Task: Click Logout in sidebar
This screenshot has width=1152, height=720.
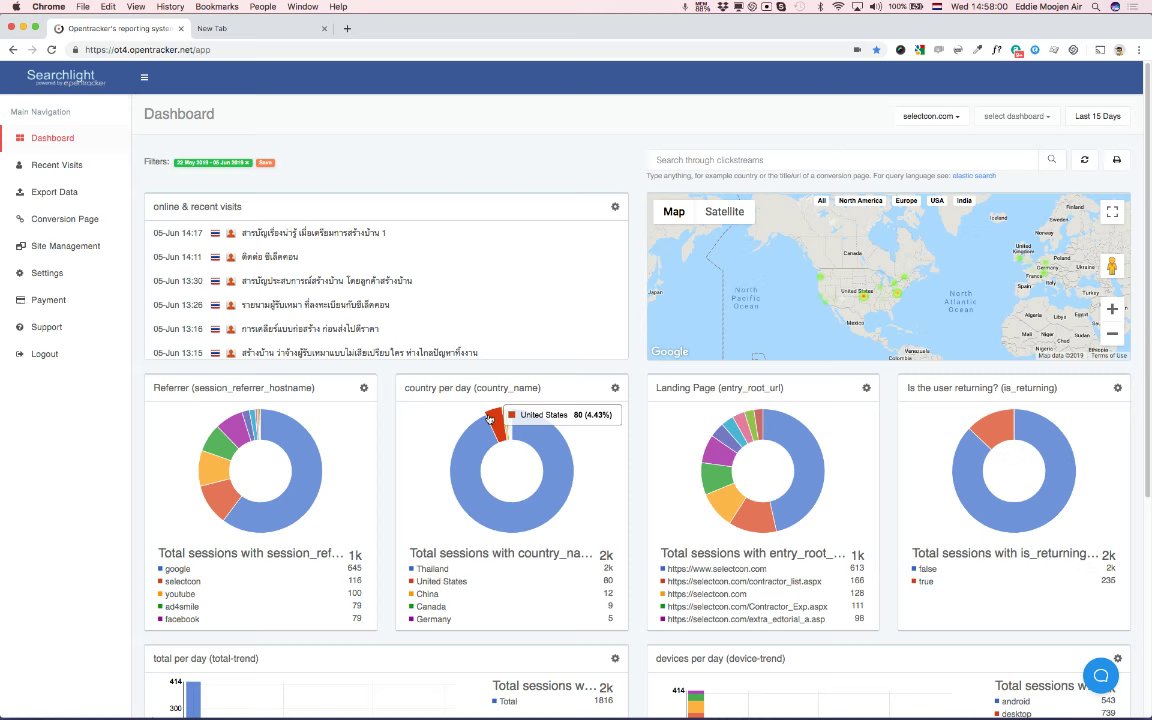Action: (x=44, y=354)
